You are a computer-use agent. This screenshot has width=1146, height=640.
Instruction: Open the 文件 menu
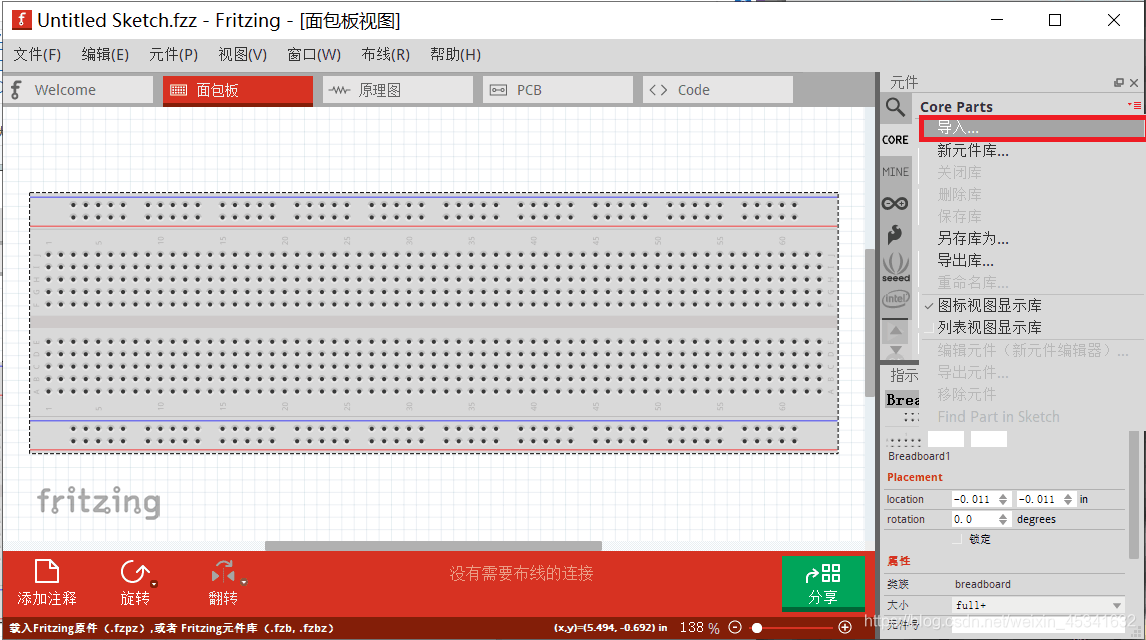[x=37, y=54]
